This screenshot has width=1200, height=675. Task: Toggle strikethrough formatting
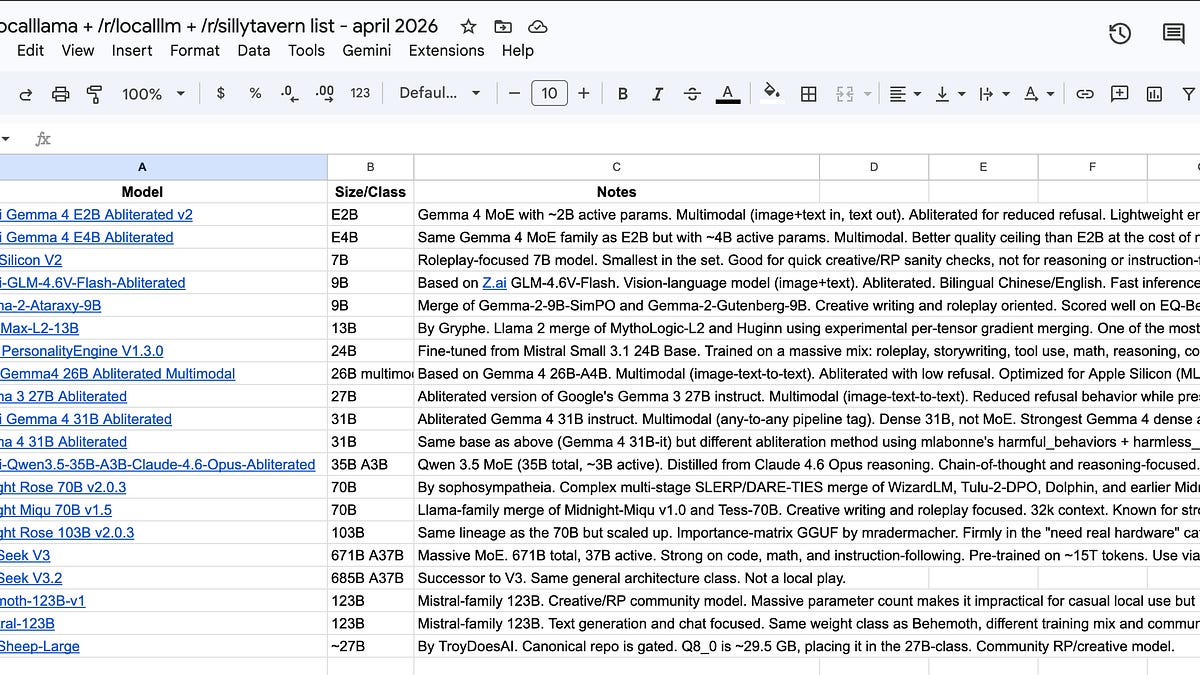tap(692, 93)
